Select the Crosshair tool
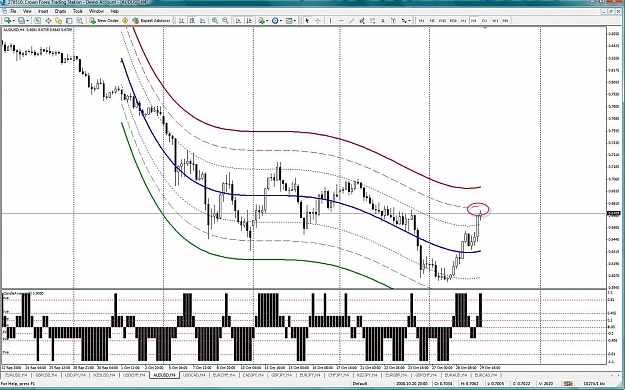The width and height of the screenshot is (625, 390). [318, 20]
